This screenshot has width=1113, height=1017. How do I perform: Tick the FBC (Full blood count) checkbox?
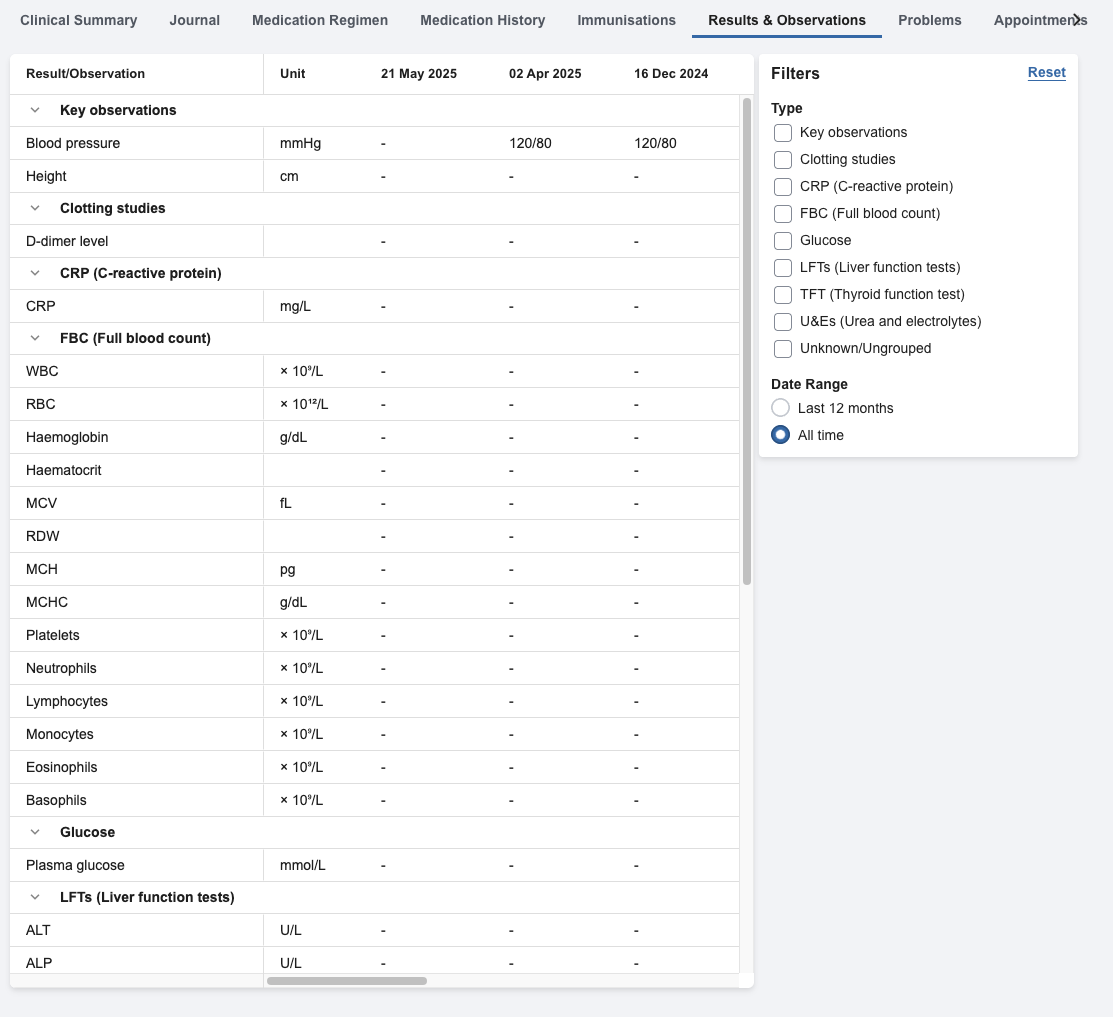tap(783, 213)
